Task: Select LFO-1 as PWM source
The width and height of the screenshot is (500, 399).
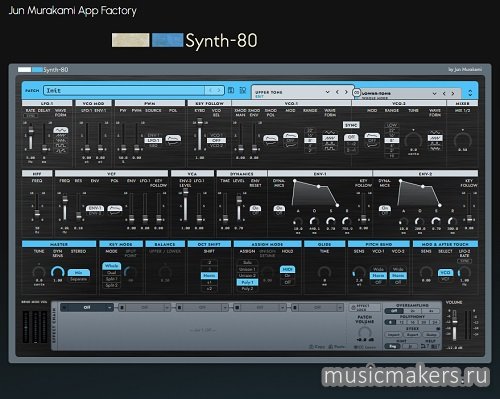Action: (153, 140)
